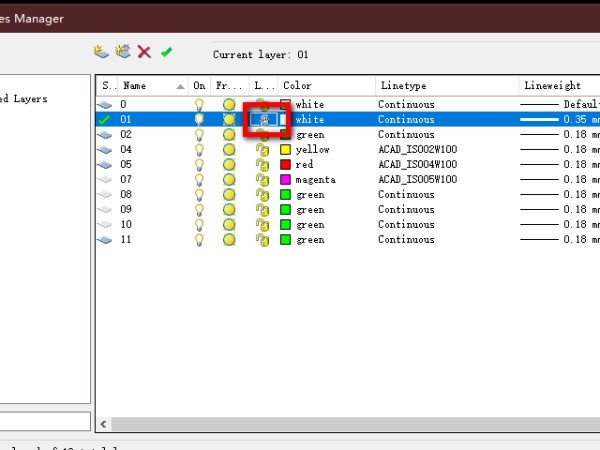Click the lock icon for layer 05
The height and width of the screenshot is (450, 600).
(x=263, y=165)
